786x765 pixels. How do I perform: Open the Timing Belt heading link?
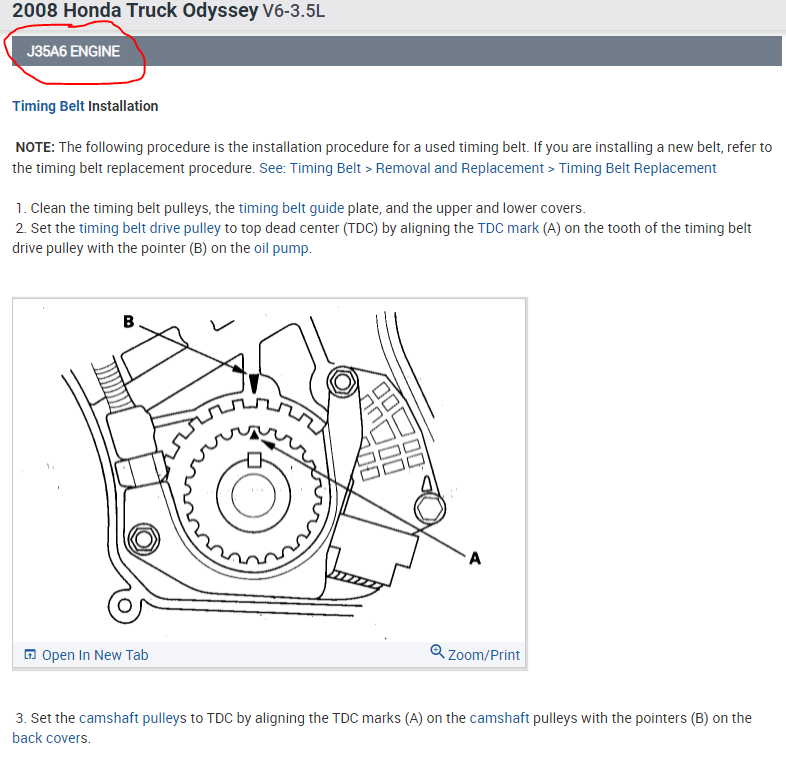pyautogui.click(x=48, y=106)
